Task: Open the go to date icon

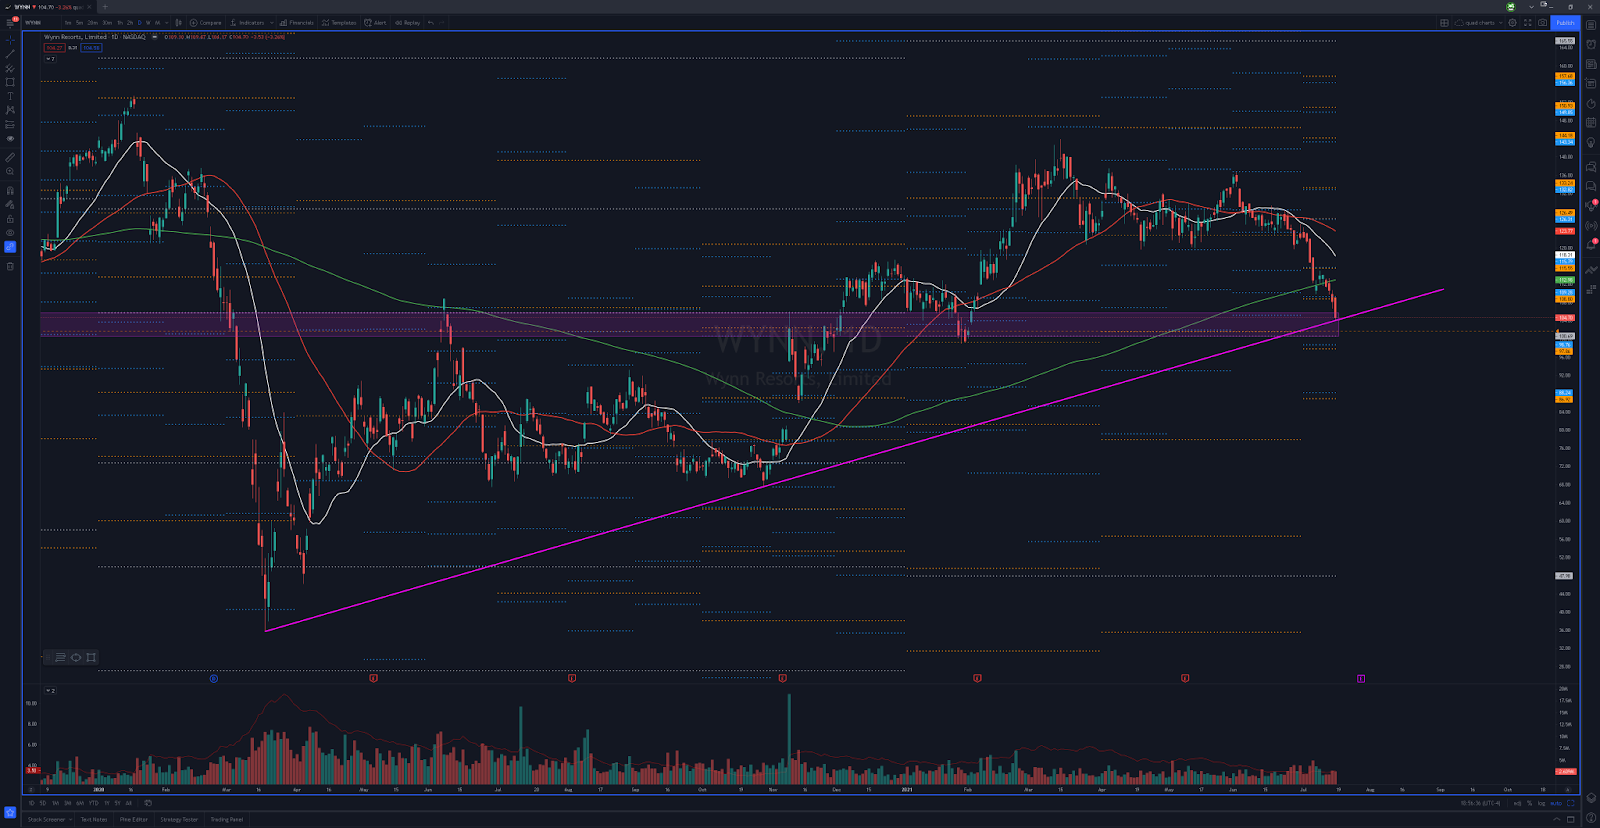Action: coord(148,803)
